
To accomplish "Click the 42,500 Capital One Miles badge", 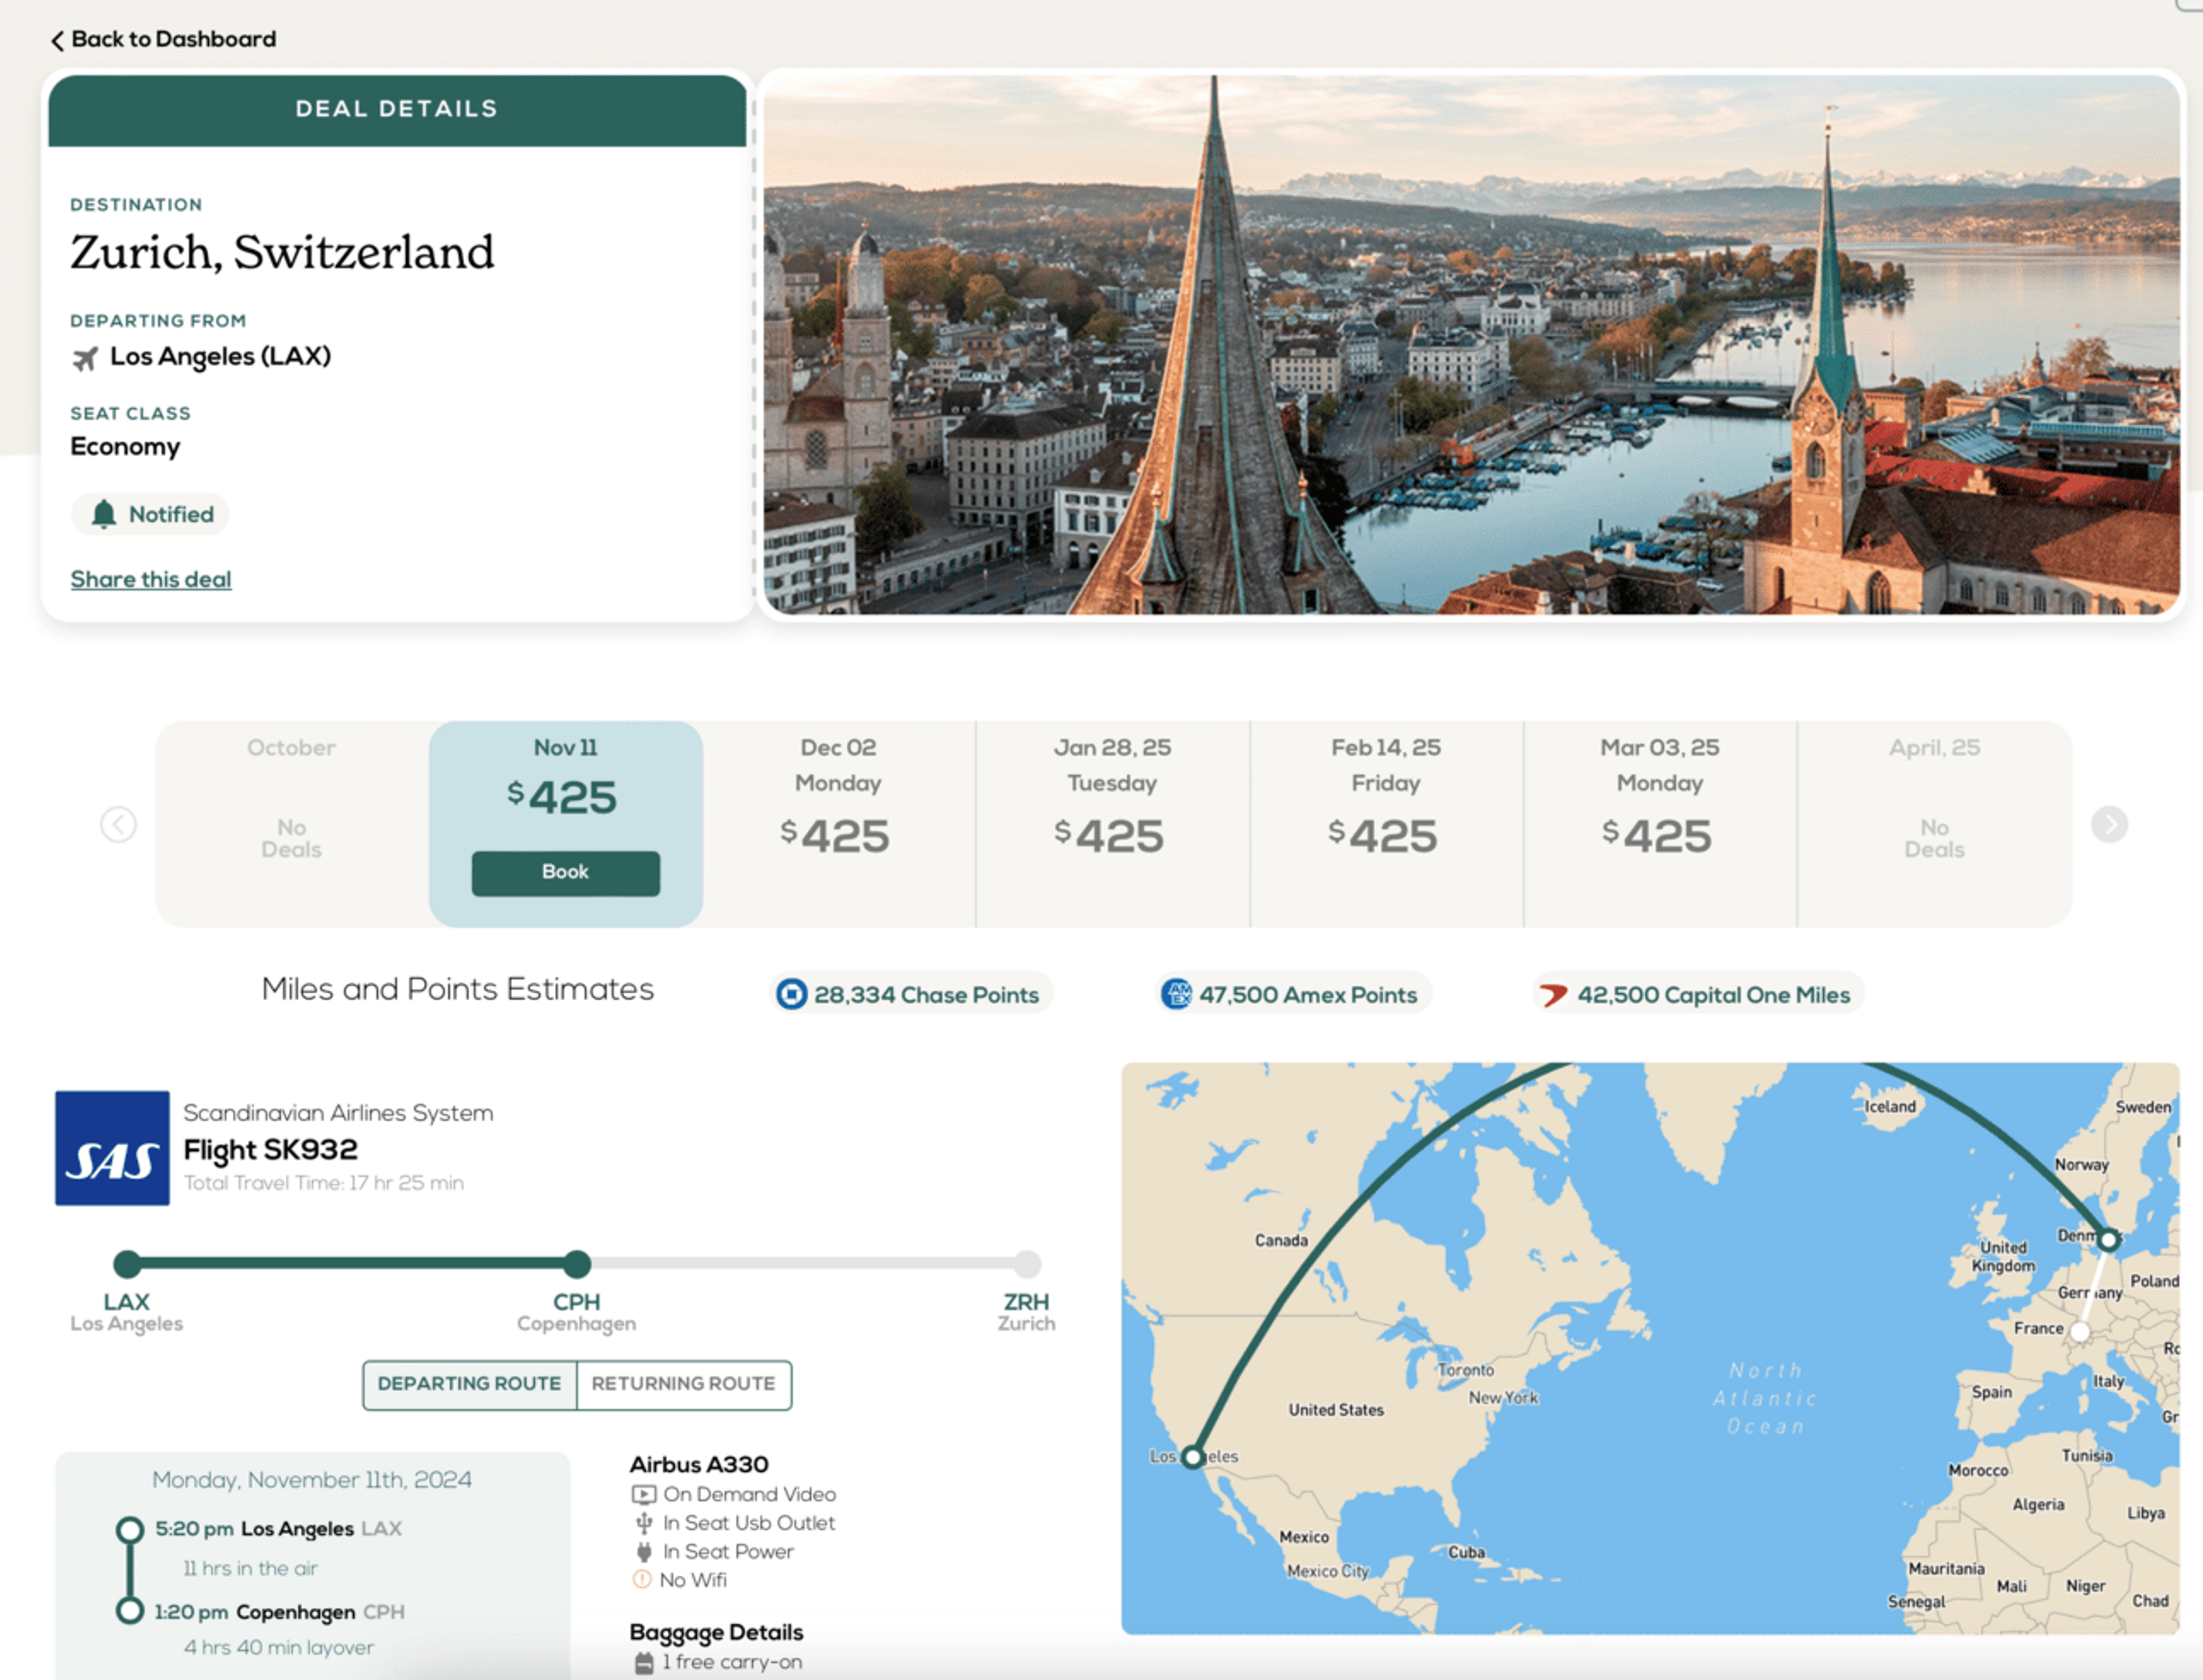I will click(x=1698, y=994).
